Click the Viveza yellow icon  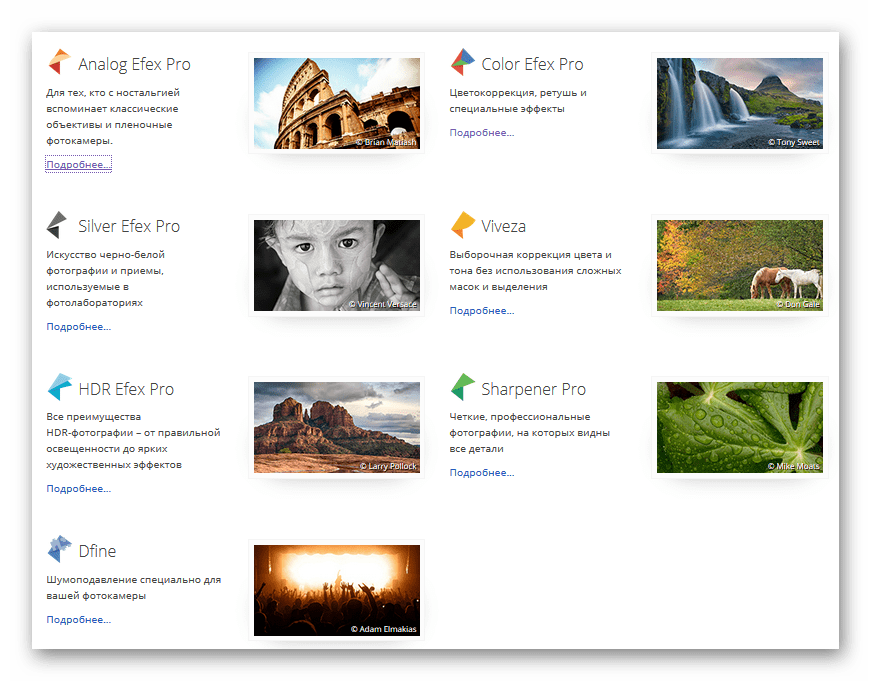pyautogui.click(x=462, y=225)
